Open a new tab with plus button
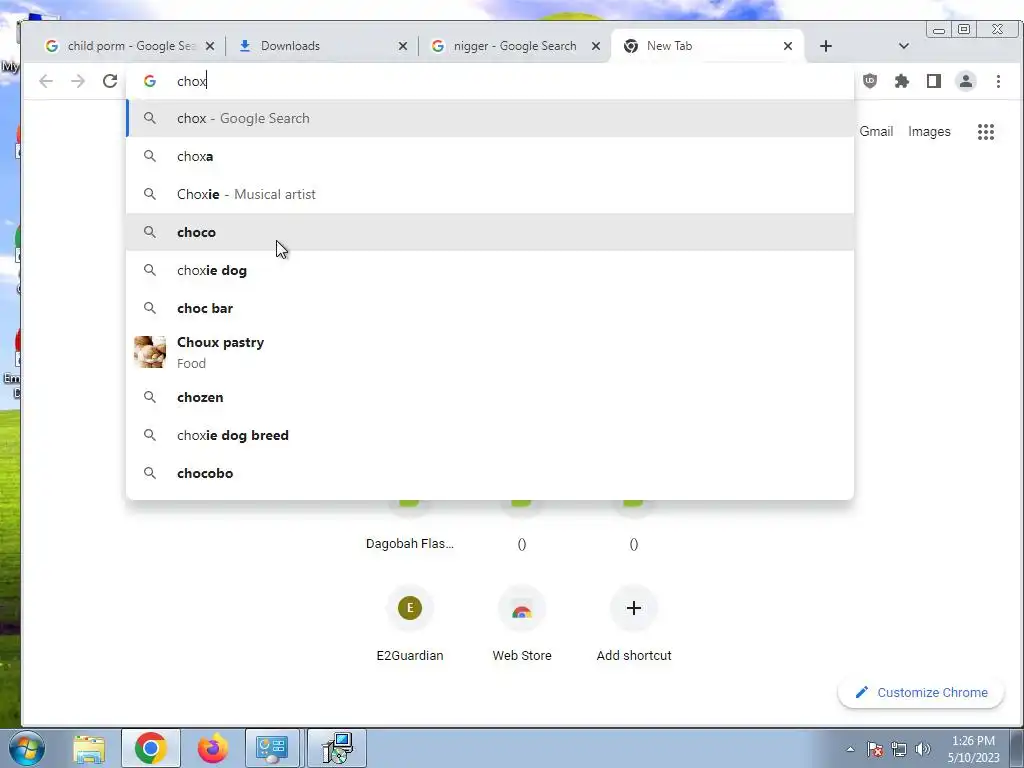Screen dimensions: 1024x768 [825, 46]
